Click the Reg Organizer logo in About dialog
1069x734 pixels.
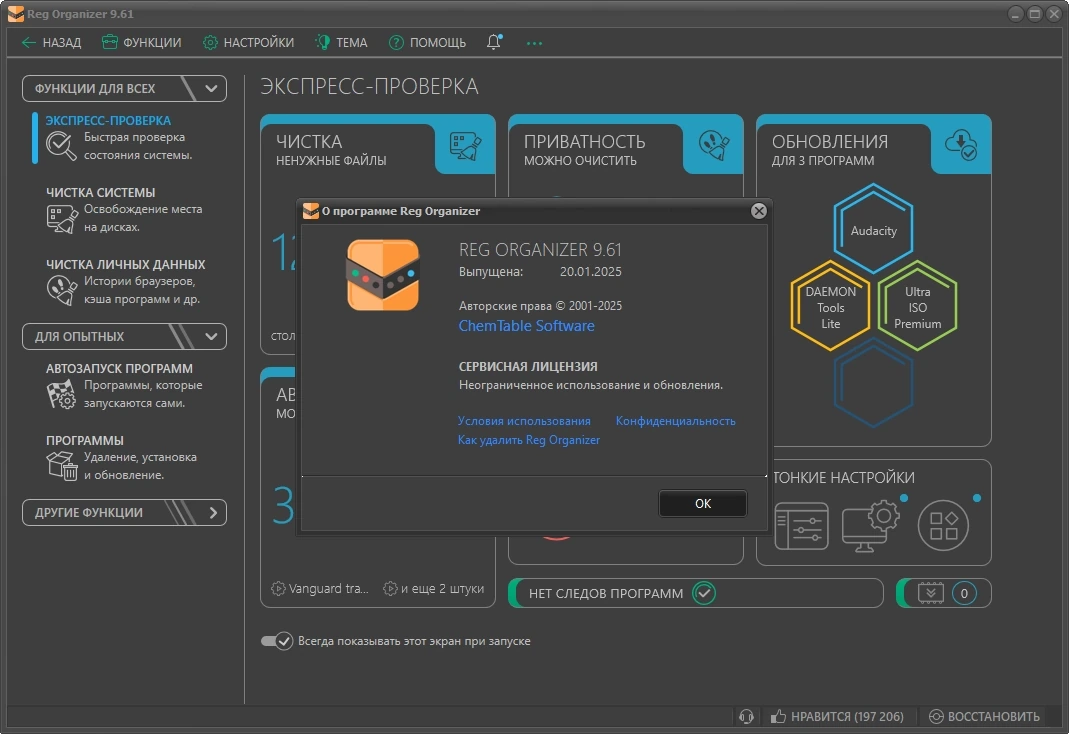coord(383,275)
